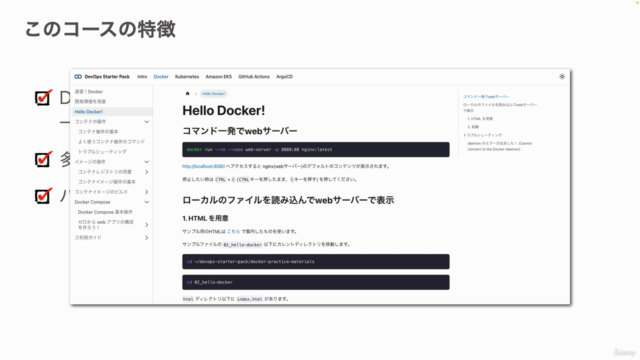Open イメージの操作 sidebar category label
Image resolution: width=640 pixels, height=360 pixels.
point(90,162)
